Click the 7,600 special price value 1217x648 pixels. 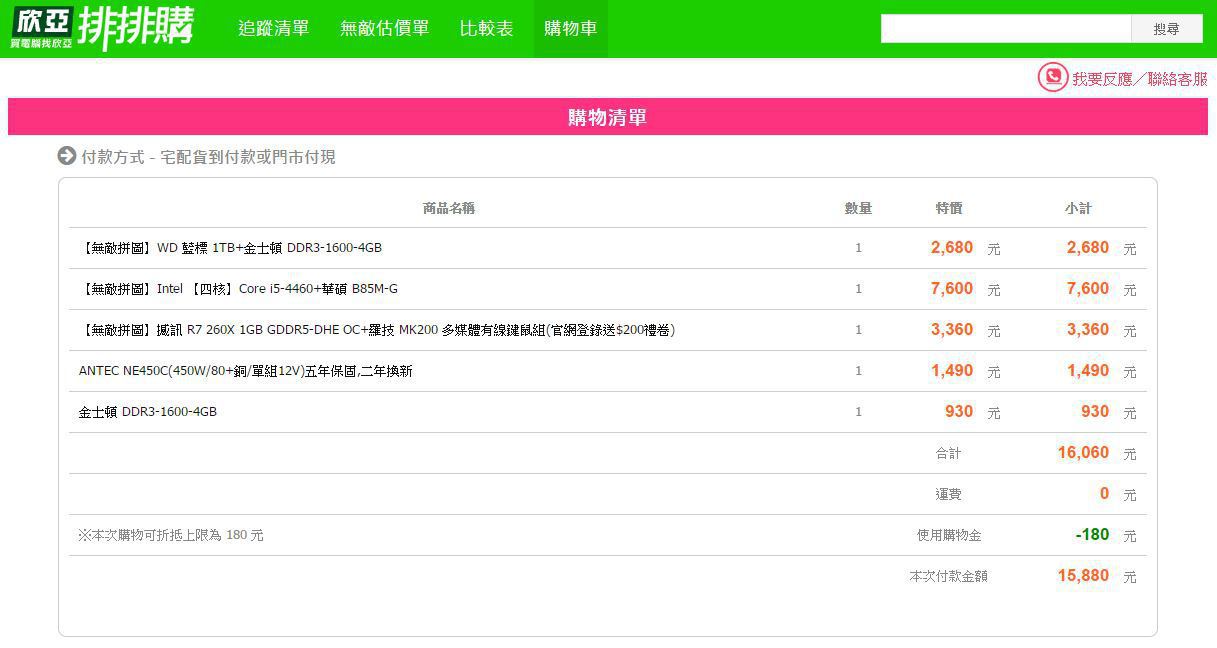(952, 289)
